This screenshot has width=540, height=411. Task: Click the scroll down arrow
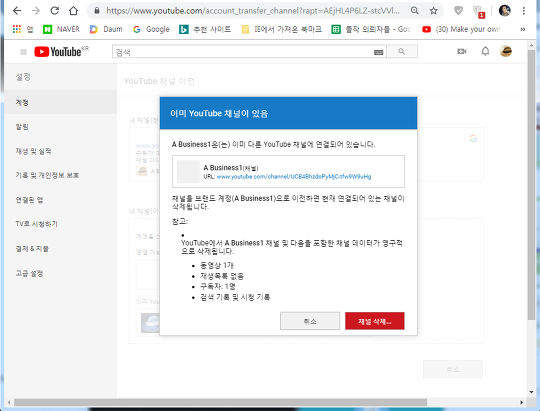(531, 392)
